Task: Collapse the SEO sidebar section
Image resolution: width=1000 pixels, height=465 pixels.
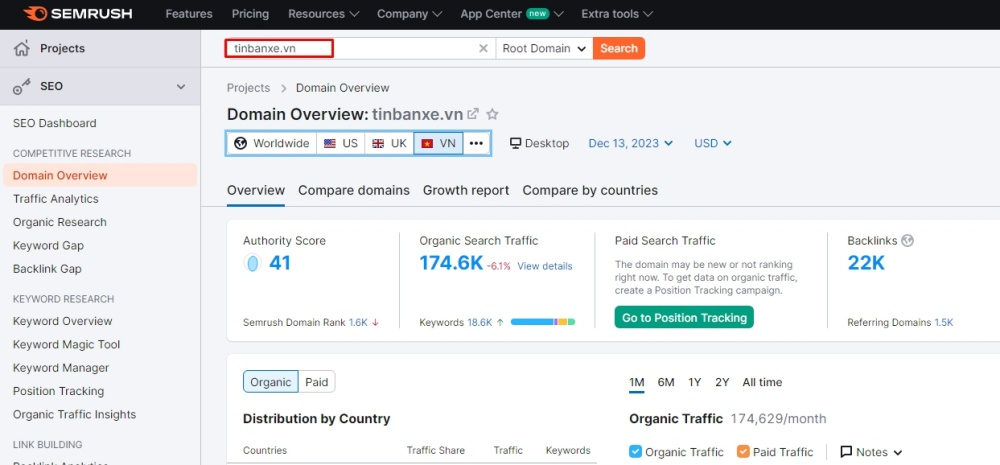Action: 181,87
